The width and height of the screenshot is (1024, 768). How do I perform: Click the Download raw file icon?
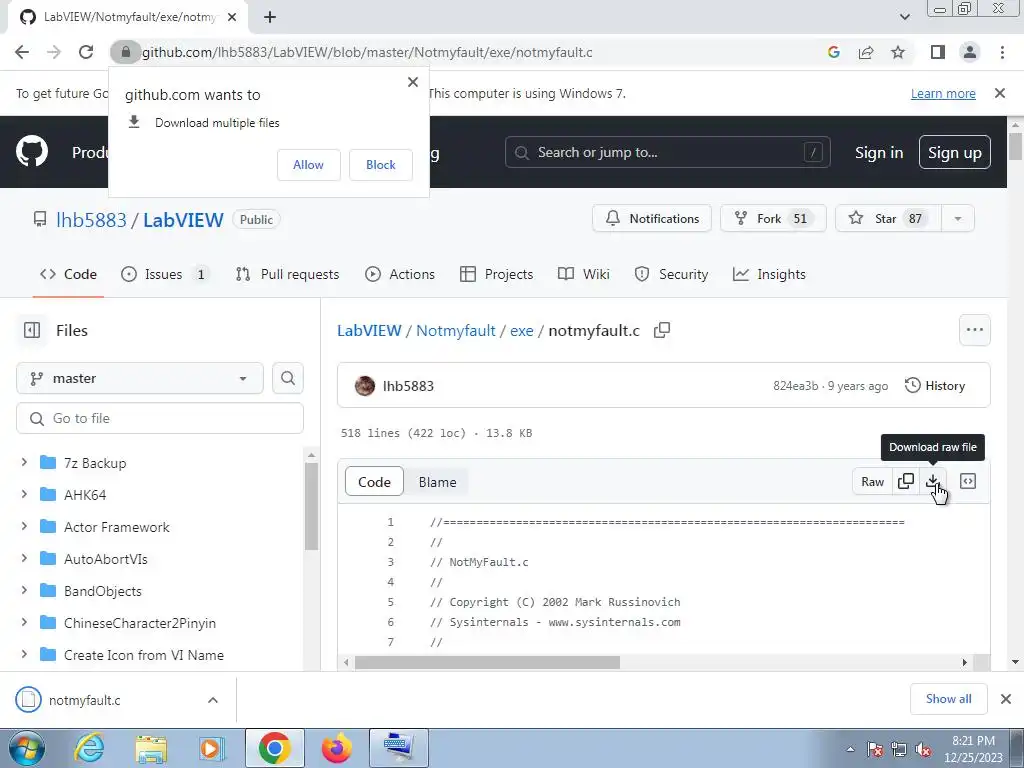[x=933, y=481]
